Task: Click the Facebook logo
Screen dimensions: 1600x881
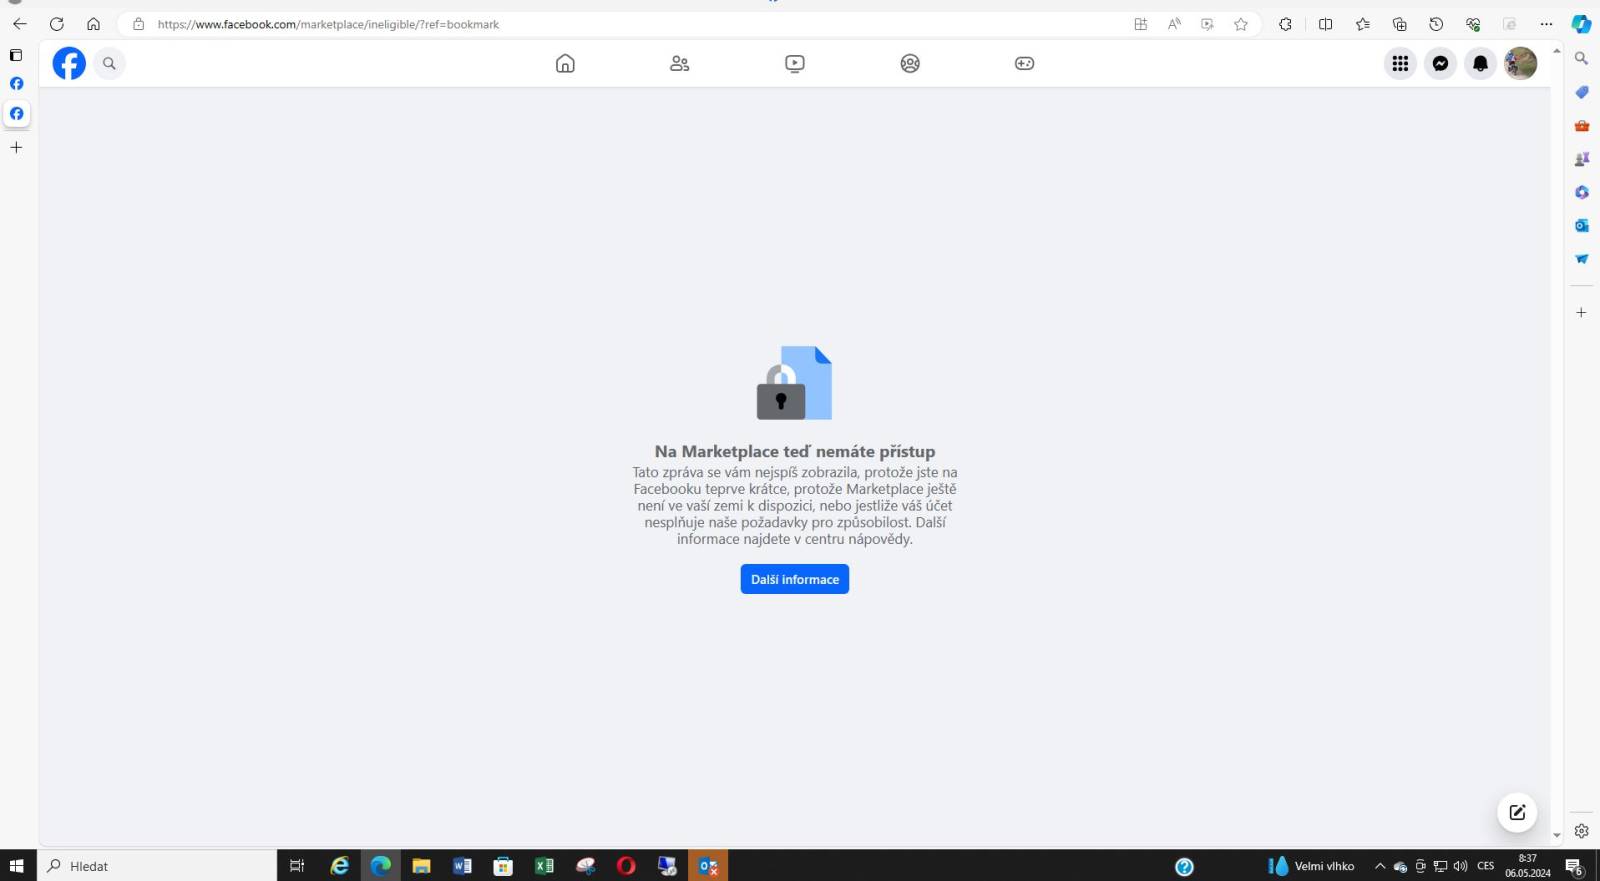Action: [x=69, y=63]
